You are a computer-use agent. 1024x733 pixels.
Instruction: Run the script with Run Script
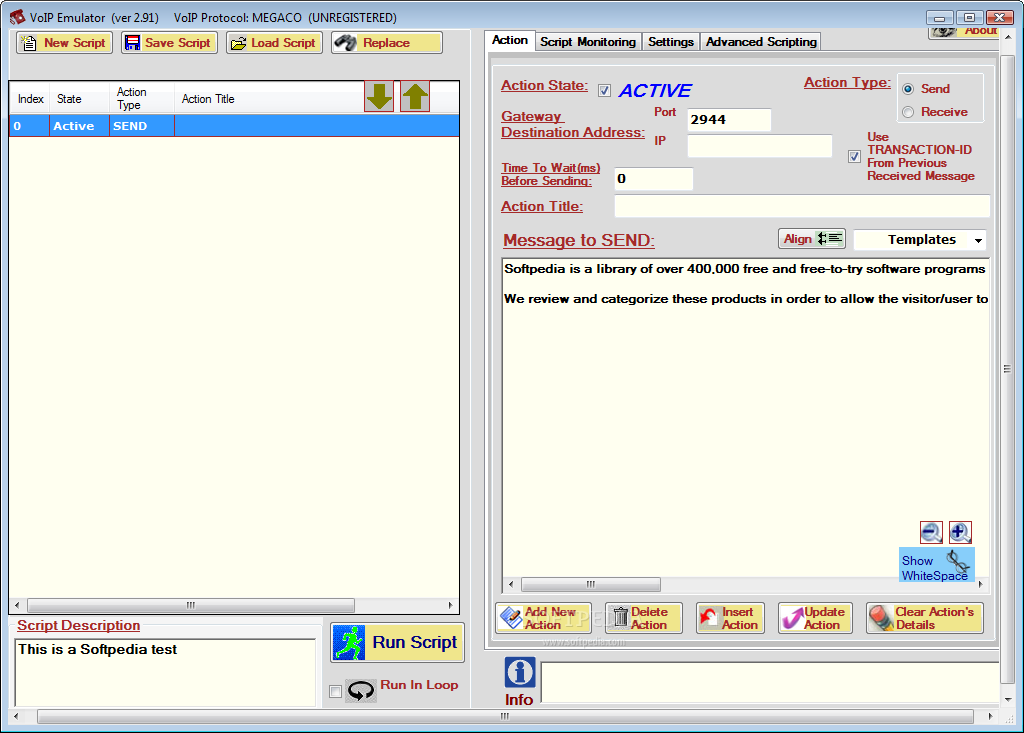click(x=397, y=642)
